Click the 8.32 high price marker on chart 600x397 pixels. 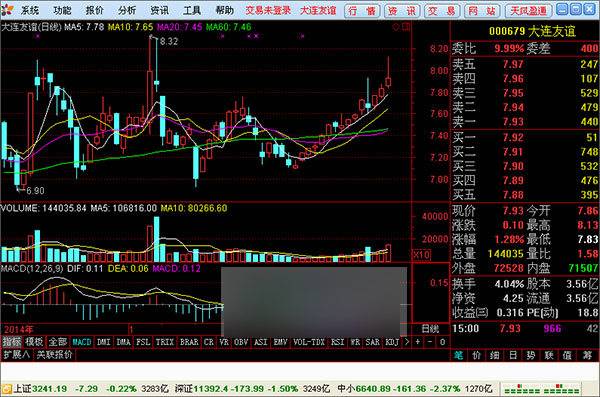[169, 41]
